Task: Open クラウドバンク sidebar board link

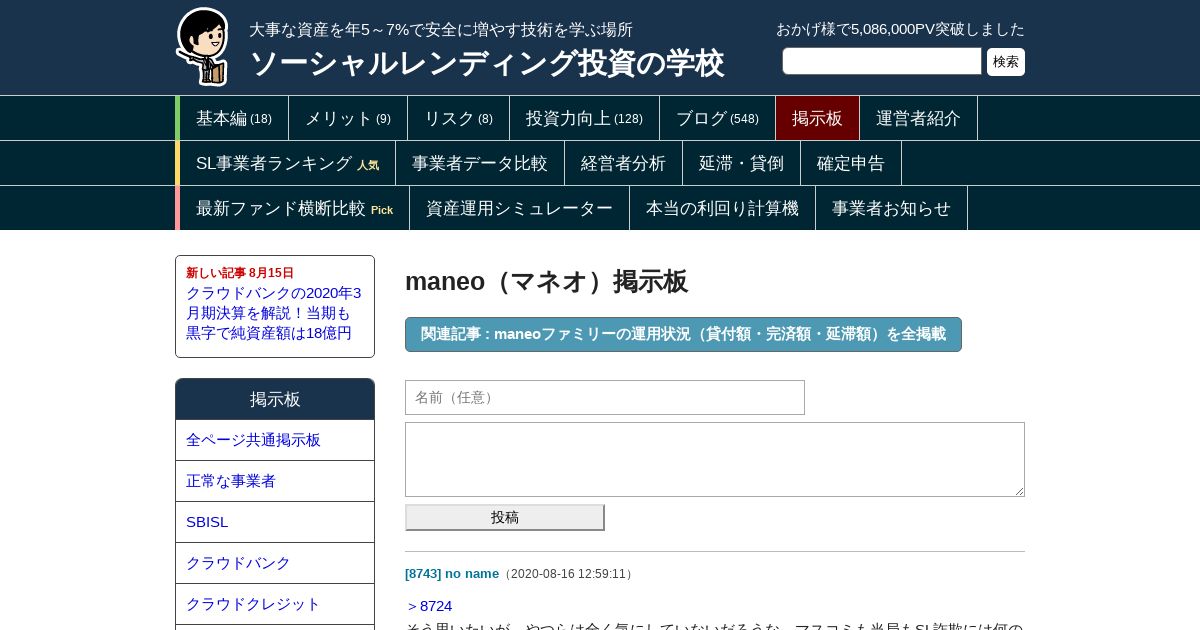Action: (275, 563)
